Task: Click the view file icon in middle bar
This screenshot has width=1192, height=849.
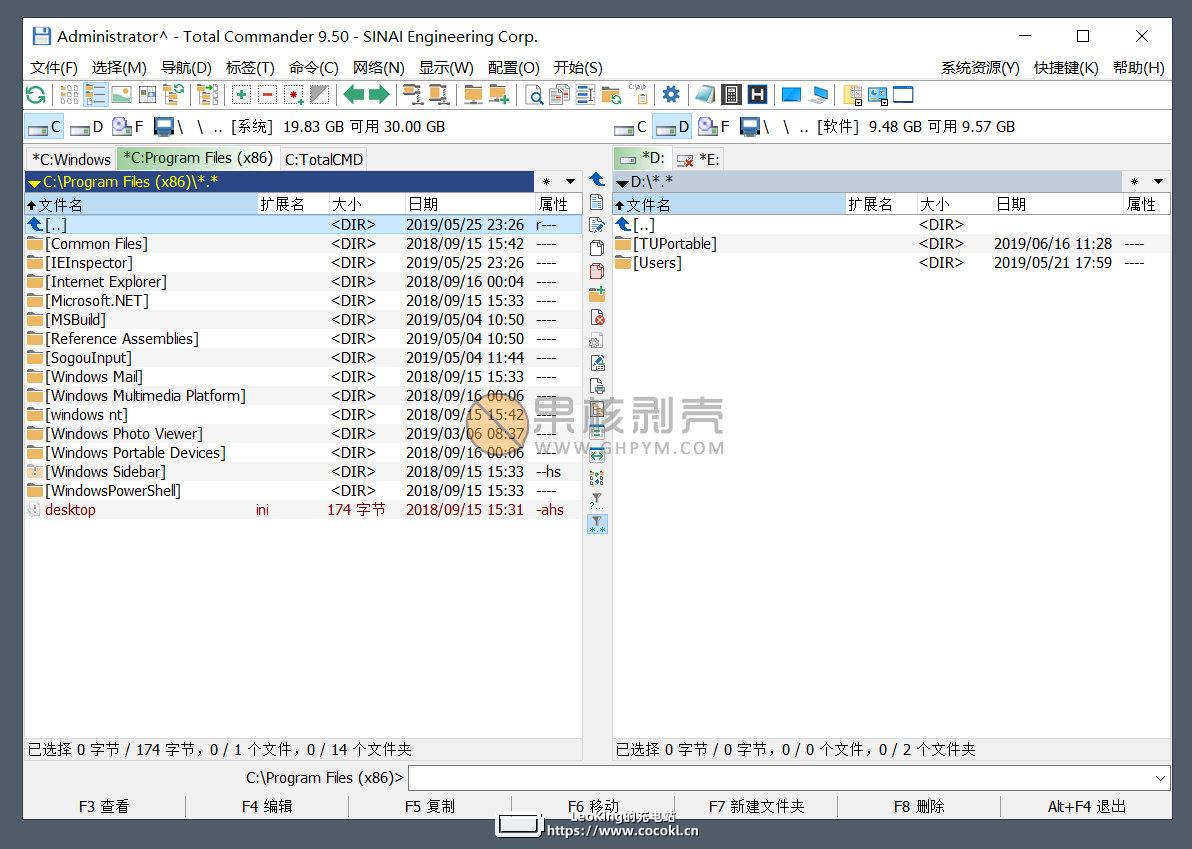Action: point(598,203)
